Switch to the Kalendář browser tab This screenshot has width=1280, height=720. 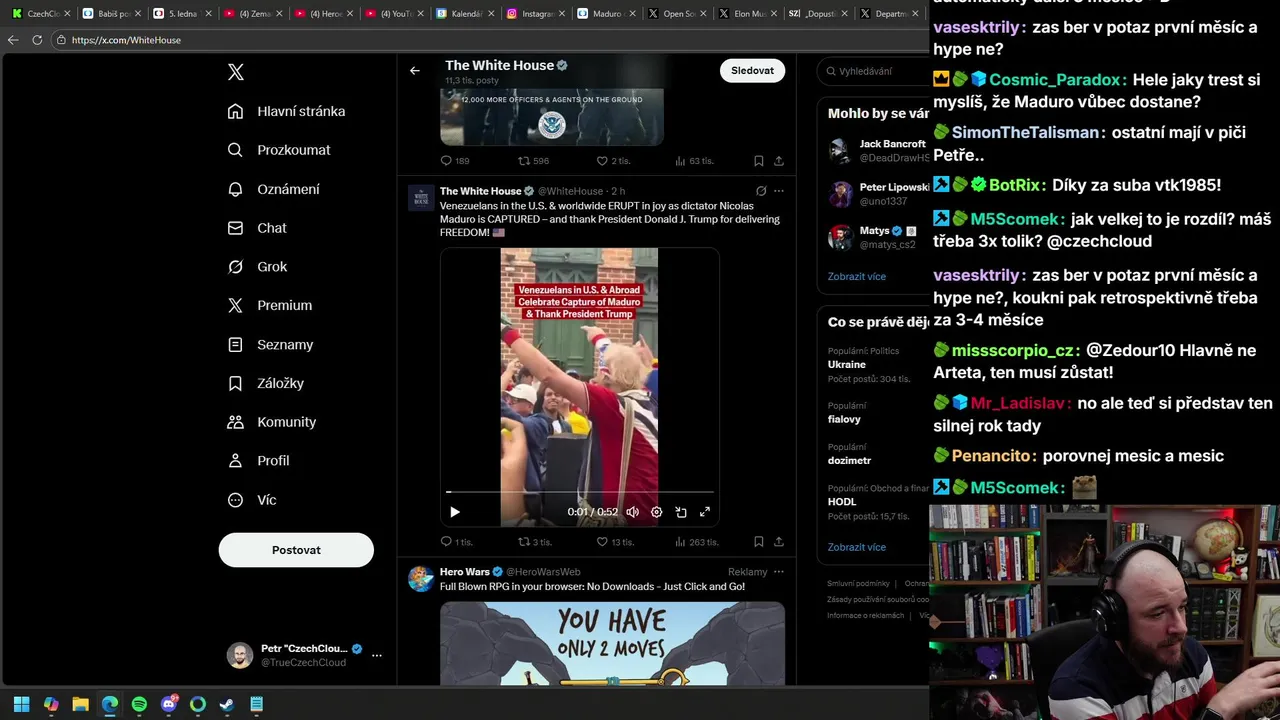466,14
